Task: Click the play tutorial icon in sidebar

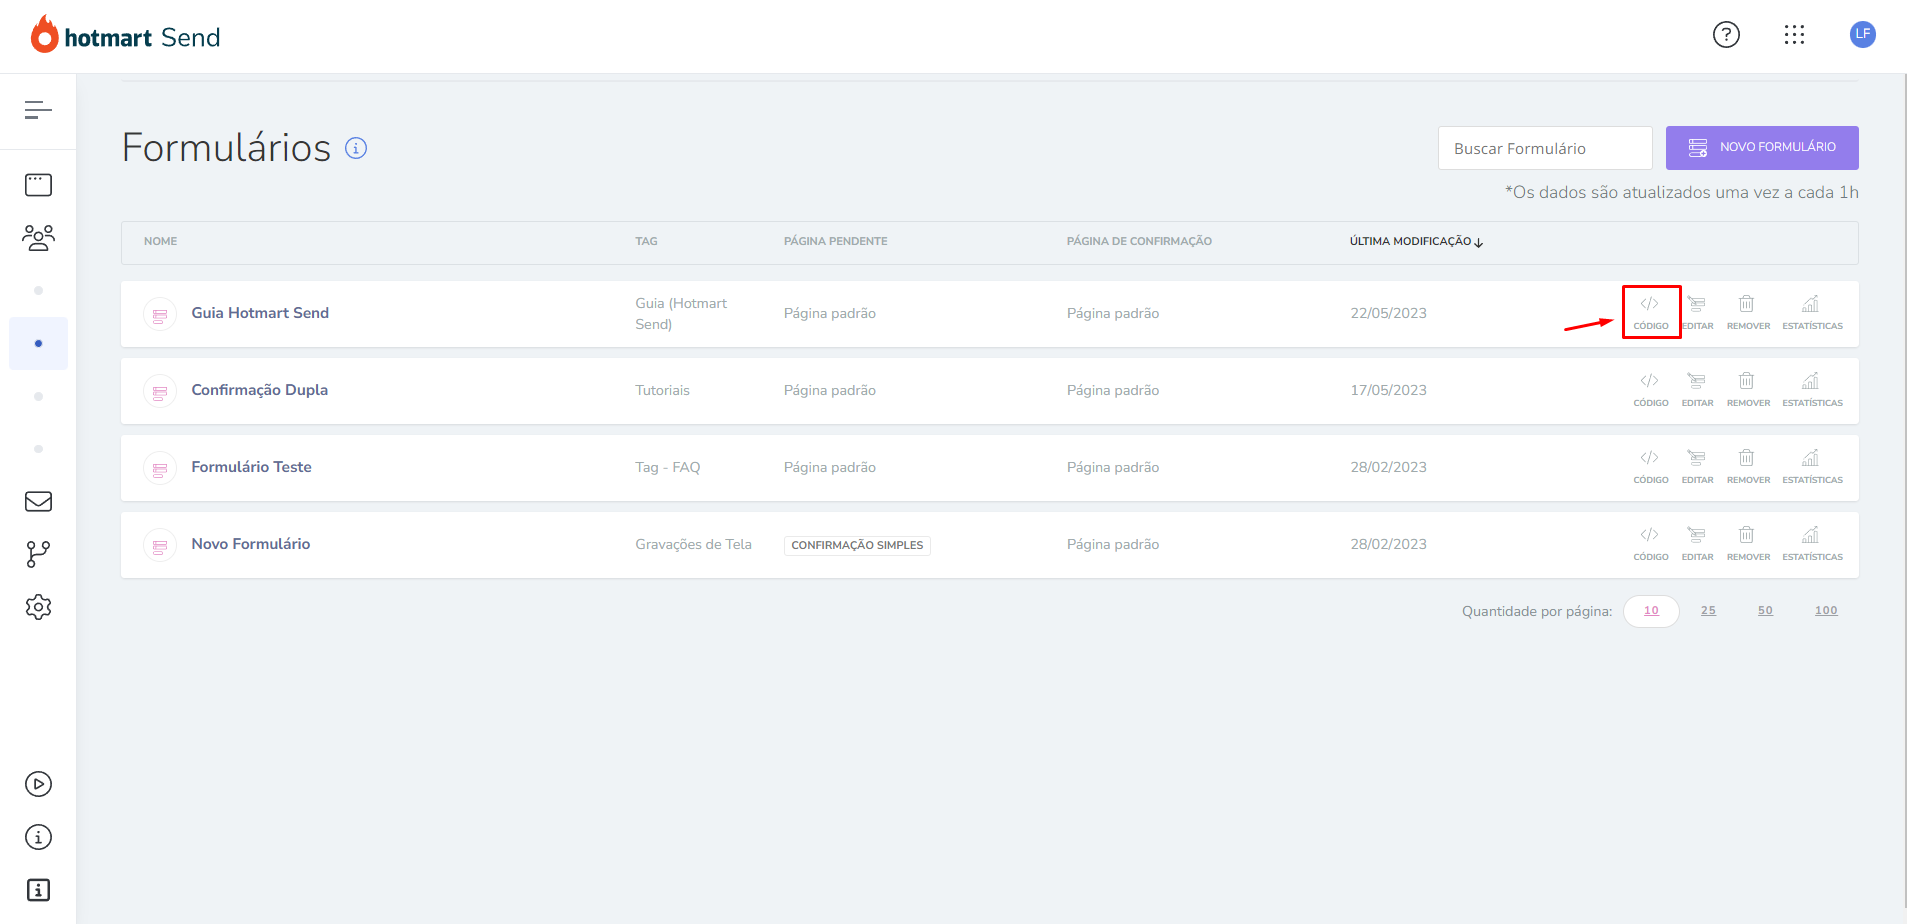Action: 38,784
